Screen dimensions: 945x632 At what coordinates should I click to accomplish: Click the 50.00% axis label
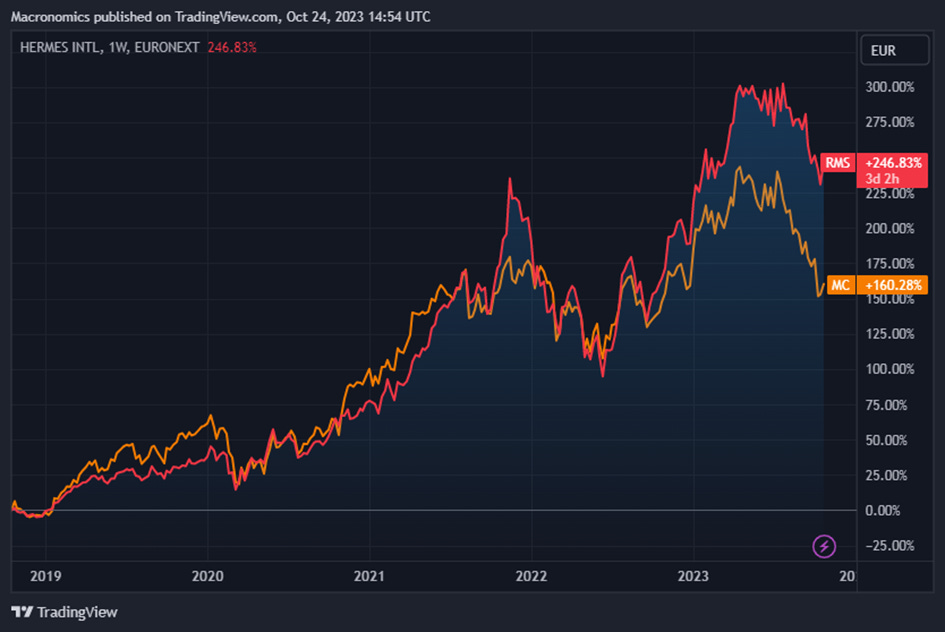point(886,440)
